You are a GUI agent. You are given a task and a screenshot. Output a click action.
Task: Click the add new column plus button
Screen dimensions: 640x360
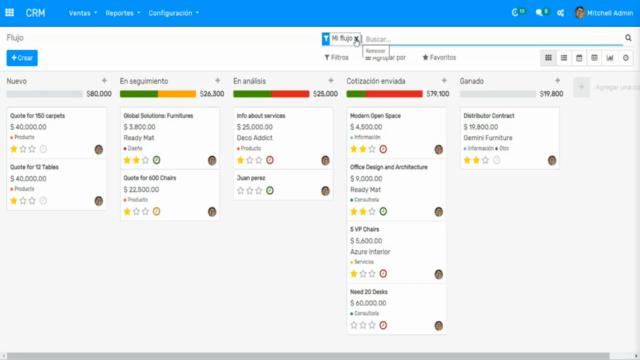(x=582, y=87)
